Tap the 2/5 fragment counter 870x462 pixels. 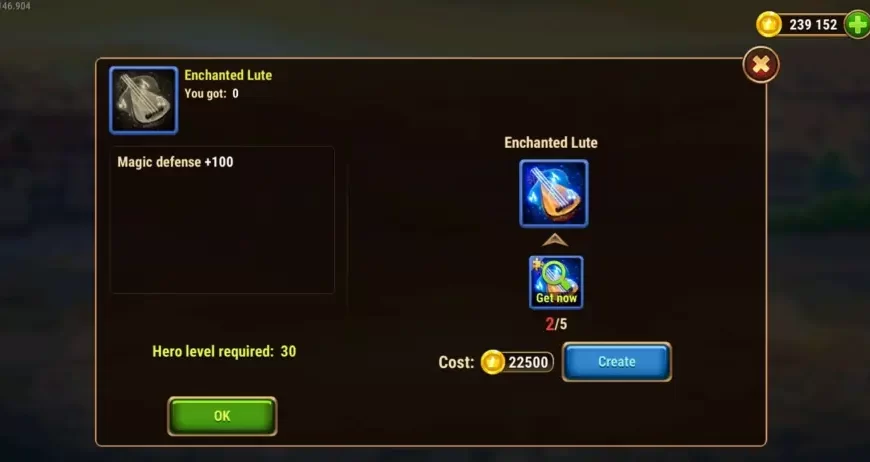[x=556, y=324]
